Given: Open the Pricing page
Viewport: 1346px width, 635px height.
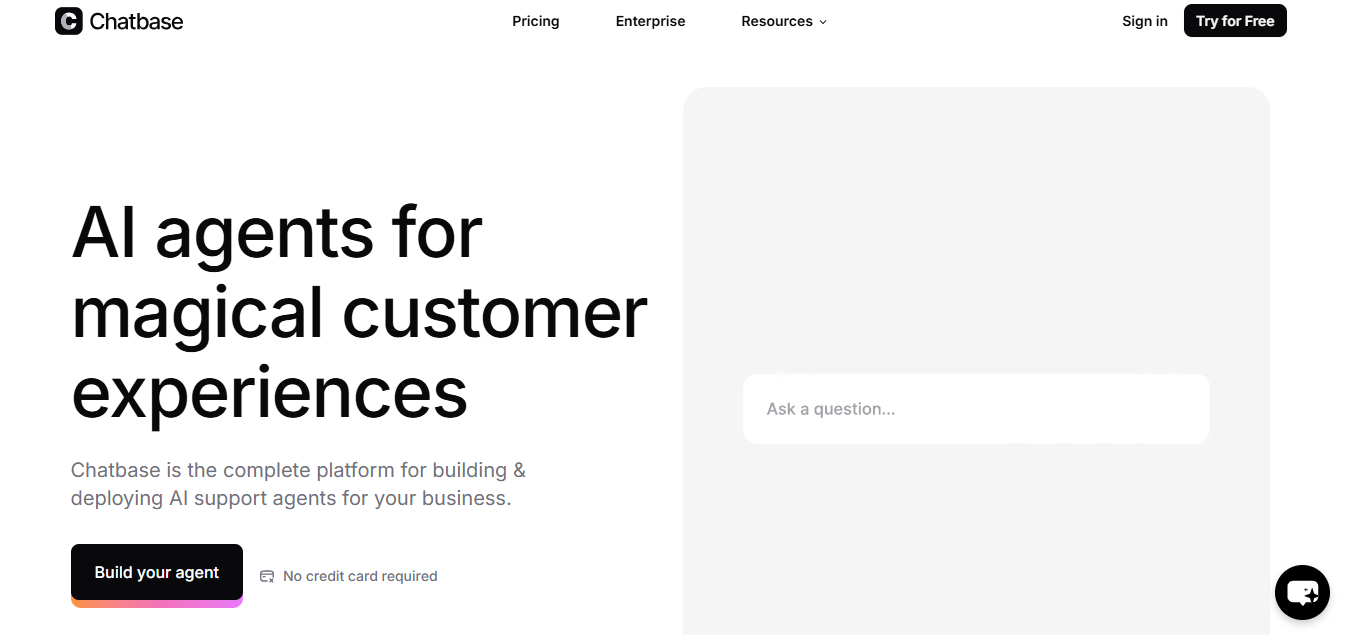Looking at the screenshot, I should coord(535,21).
